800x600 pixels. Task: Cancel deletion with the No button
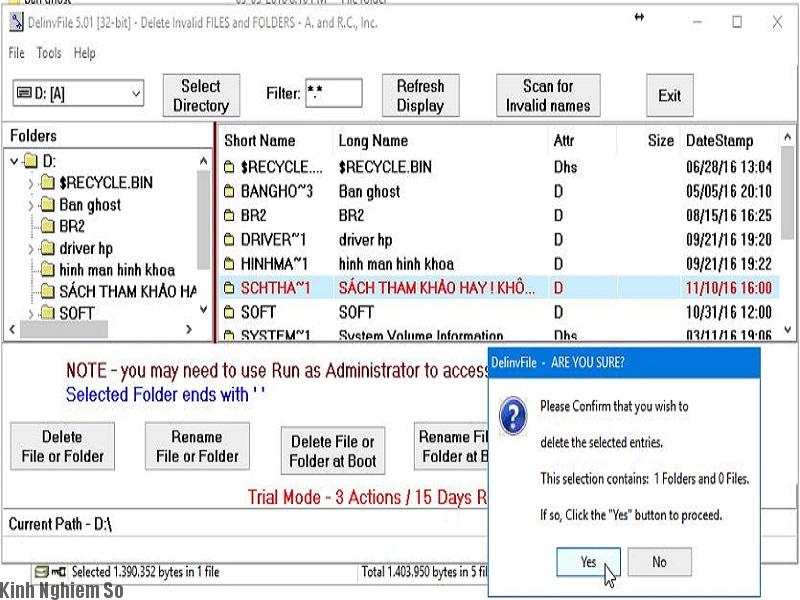659,562
